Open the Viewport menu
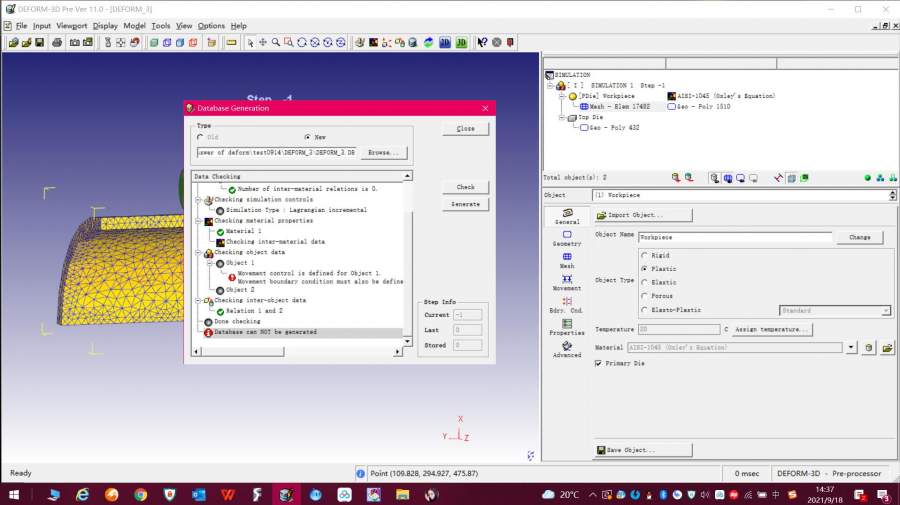900x505 pixels. tap(71, 25)
